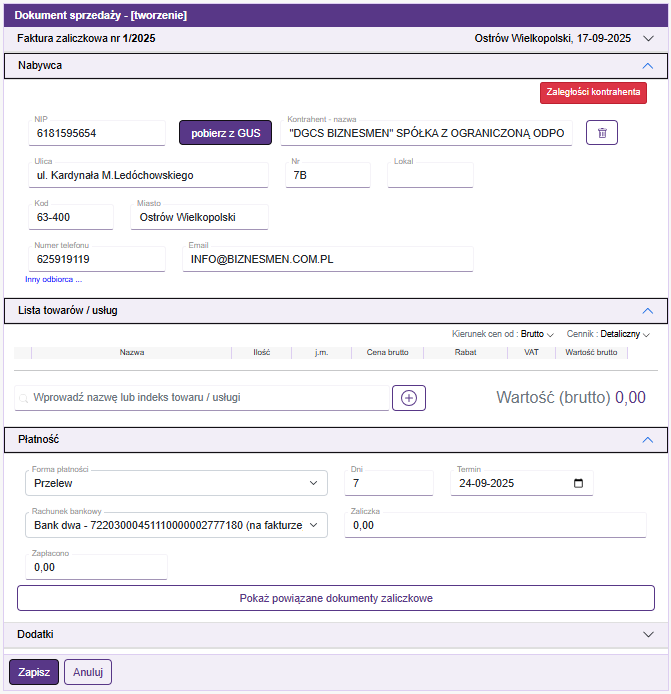
Task: Collapse the Lista towarów / usług section
Action: (647, 310)
